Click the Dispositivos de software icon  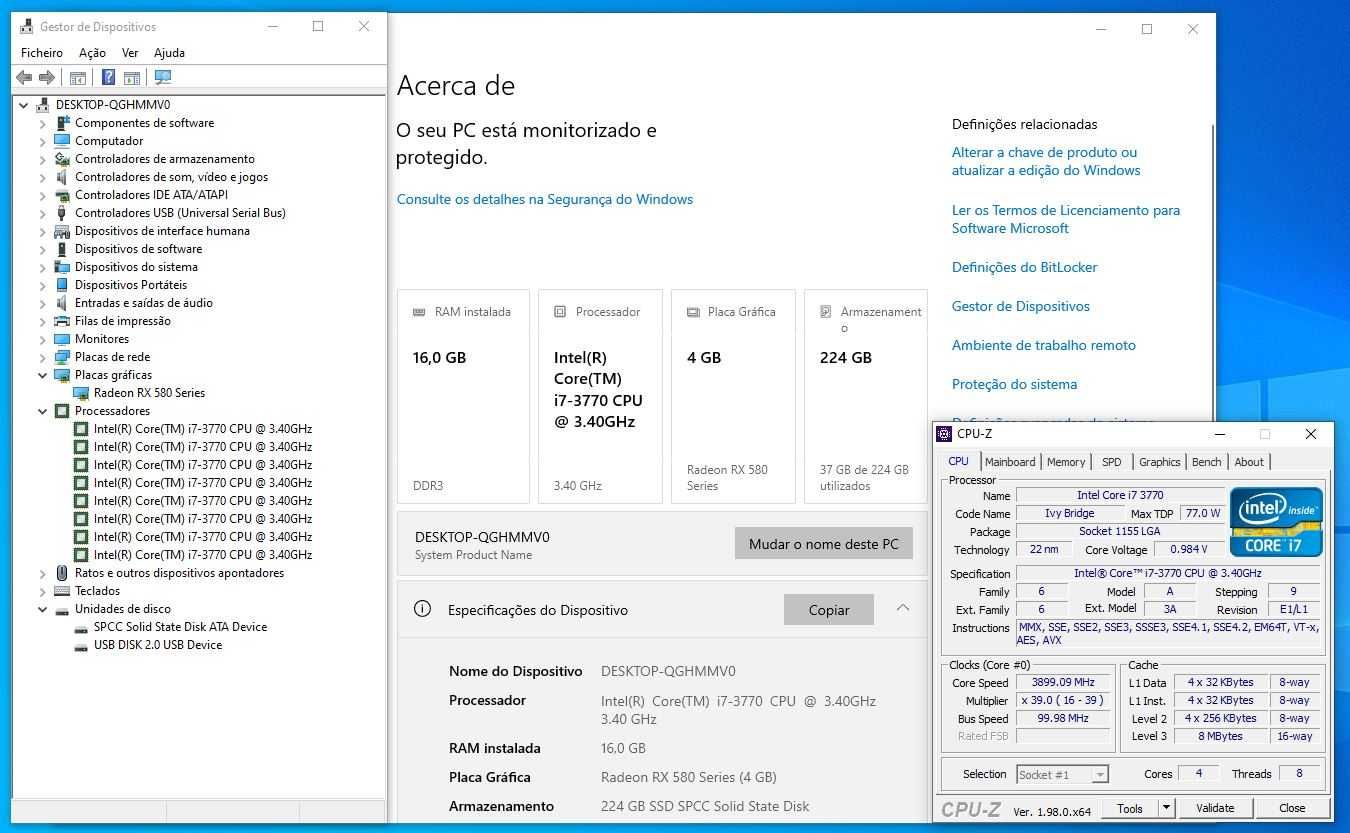[x=62, y=249]
